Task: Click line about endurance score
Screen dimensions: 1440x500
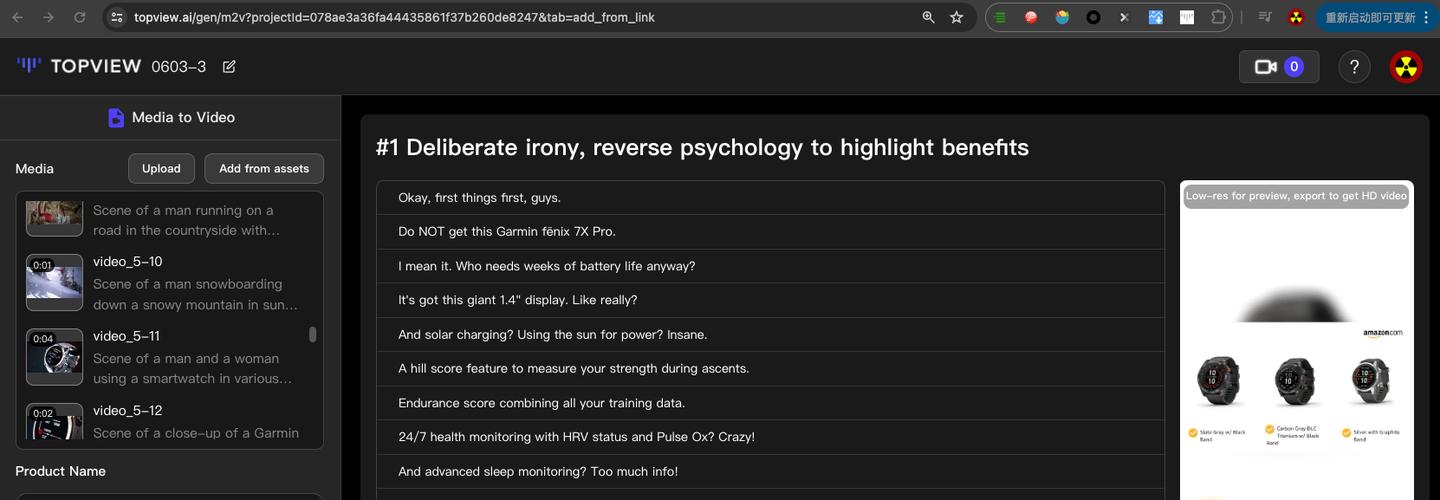Action: coord(770,403)
